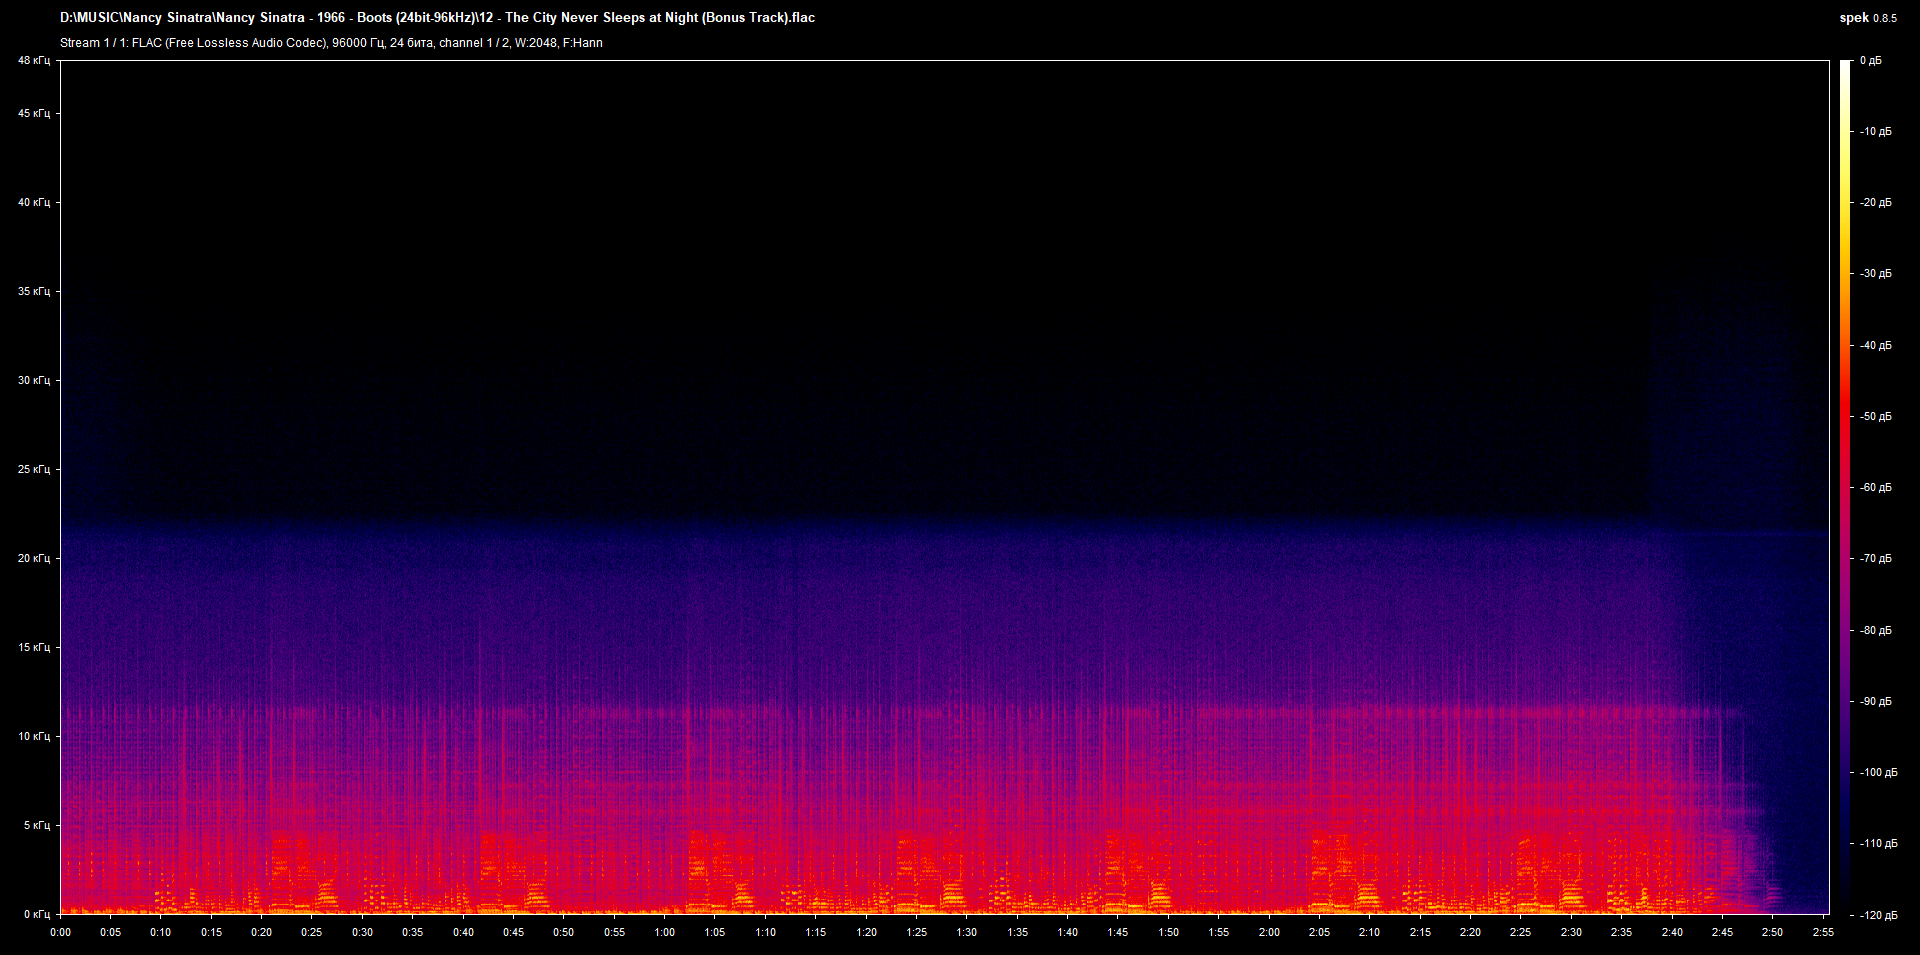Click the 35 кГц frequency axis label

34,292
